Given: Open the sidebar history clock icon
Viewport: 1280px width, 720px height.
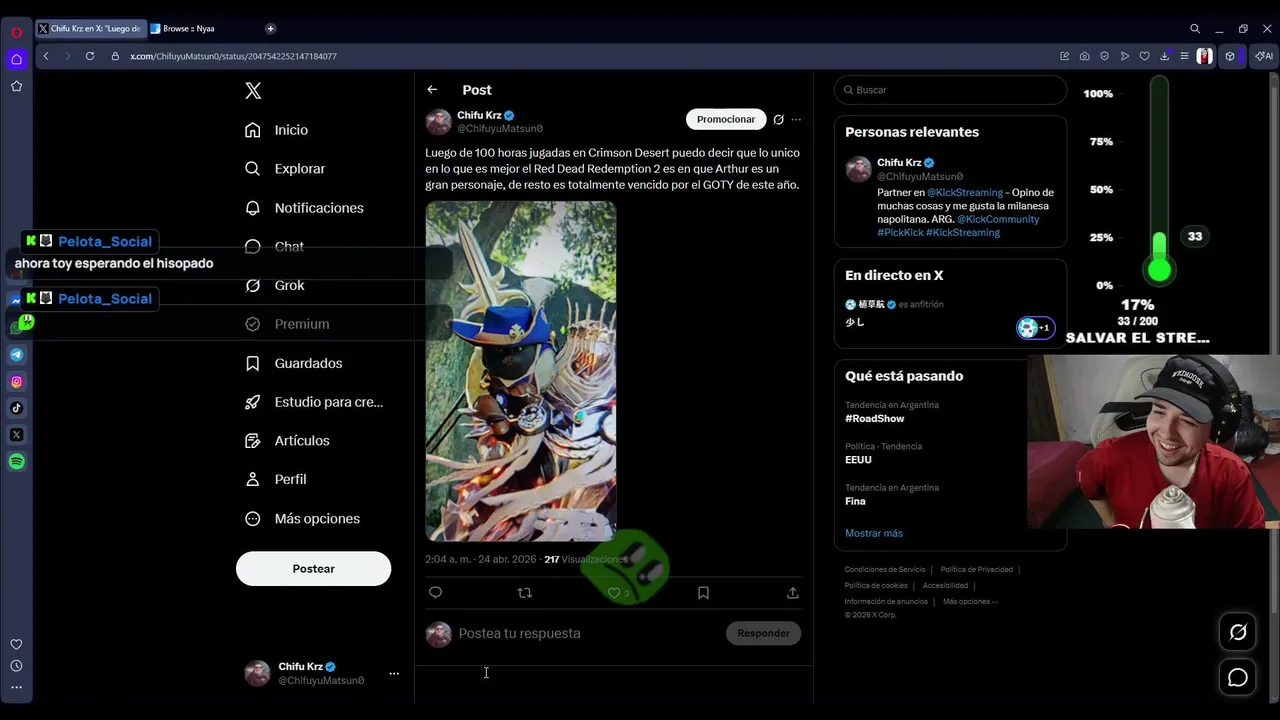Looking at the screenshot, I should point(16,666).
